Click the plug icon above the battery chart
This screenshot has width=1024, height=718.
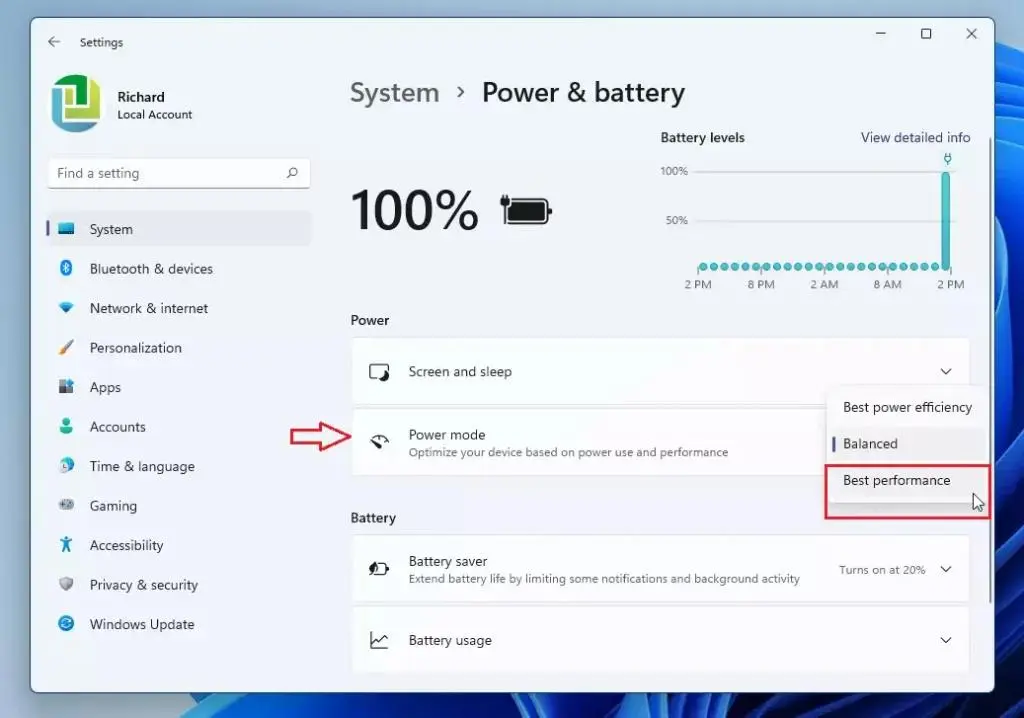click(x=947, y=159)
